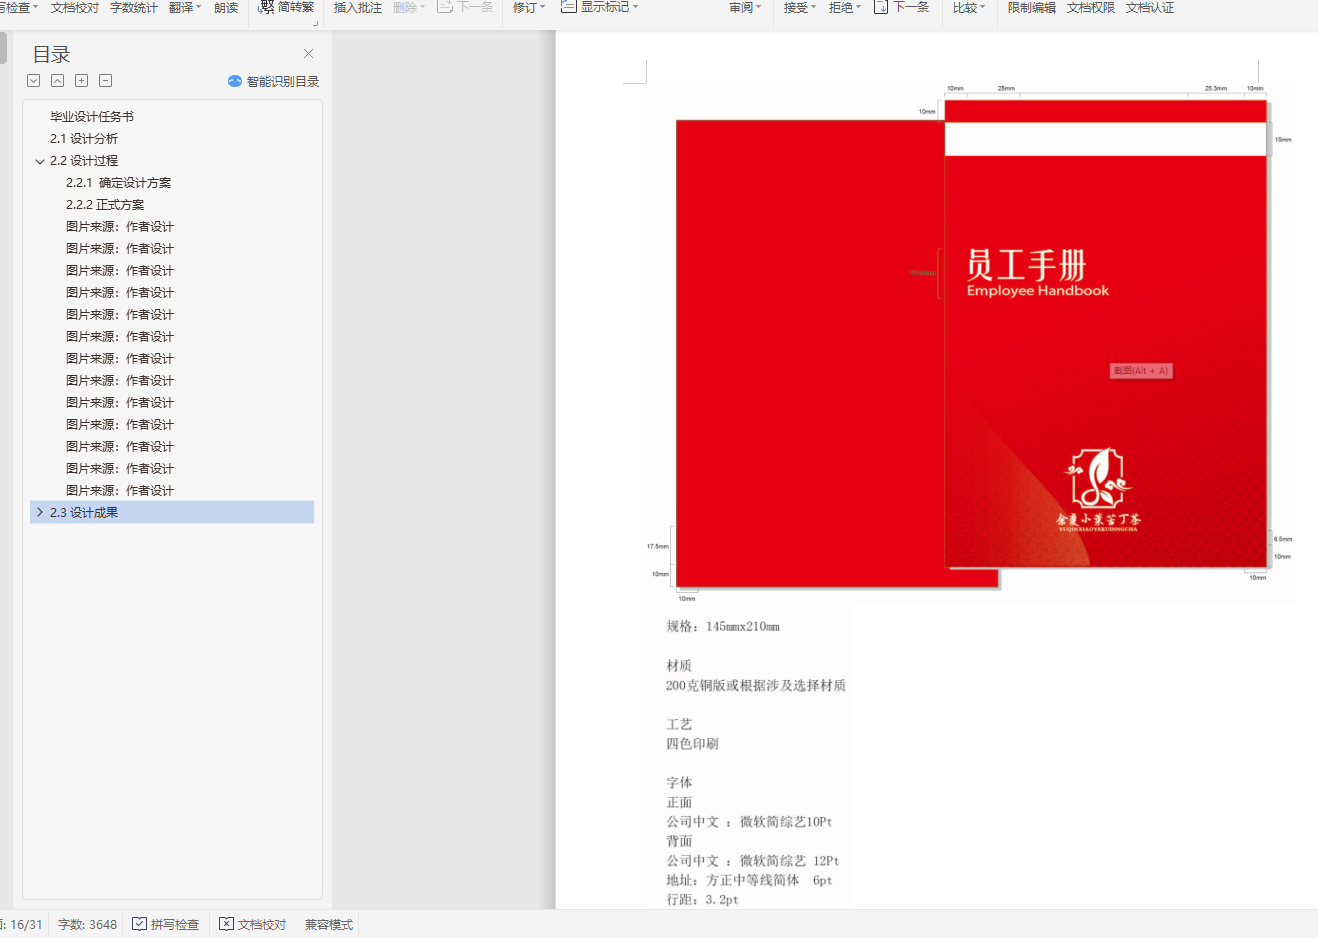The width and height of the screenshot is (1318, 938).
Task: Click the 员工手册 cover image in document
Action: pos(1106,334)
